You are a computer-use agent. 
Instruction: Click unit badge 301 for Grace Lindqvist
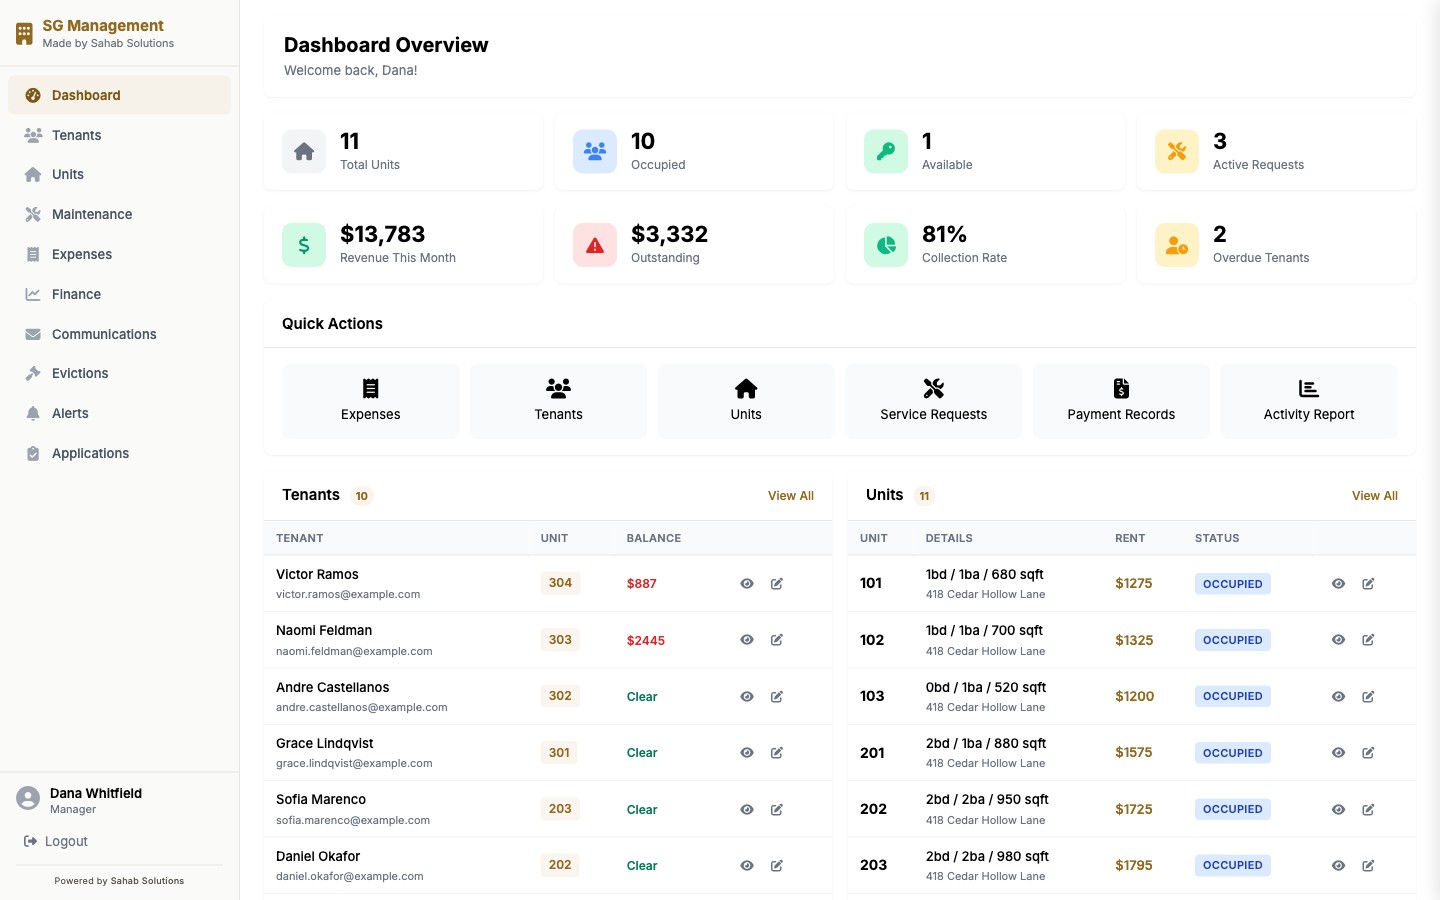(559, 752)
